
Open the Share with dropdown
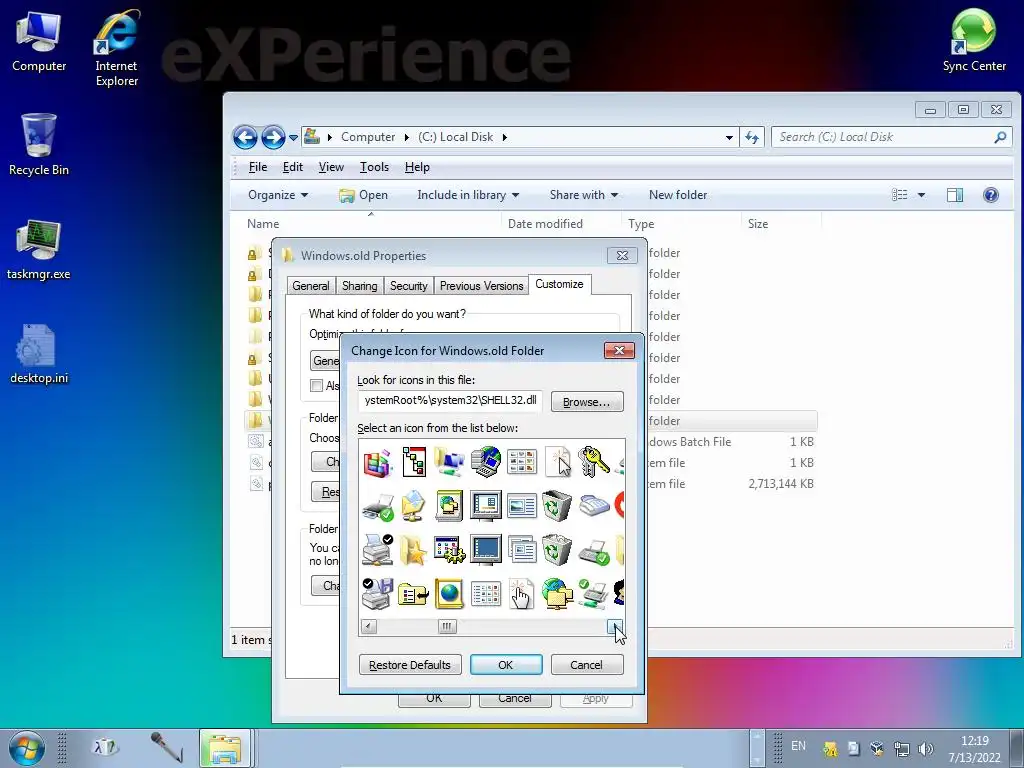click(x=584, y=195)
